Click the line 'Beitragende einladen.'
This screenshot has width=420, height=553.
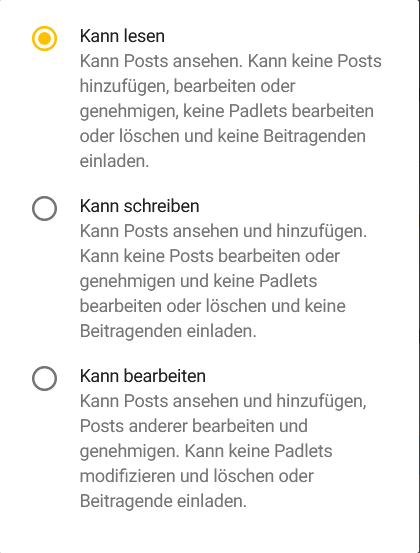(163, 501)
